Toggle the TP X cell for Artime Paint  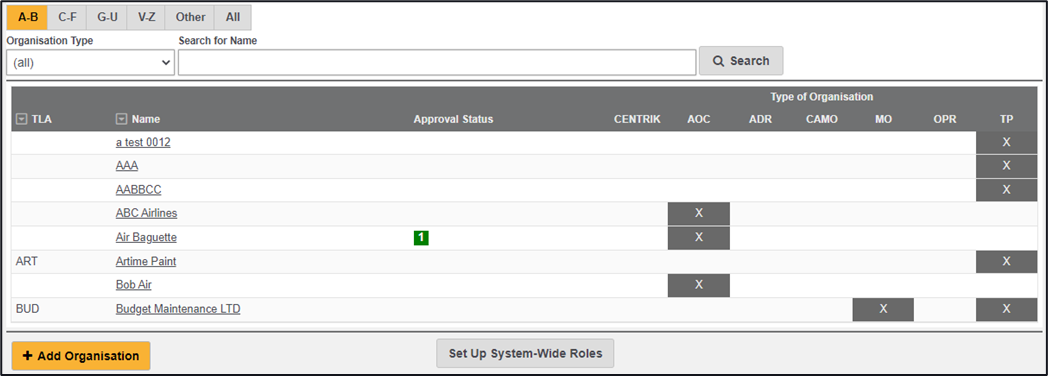(x=1006, y=261)
